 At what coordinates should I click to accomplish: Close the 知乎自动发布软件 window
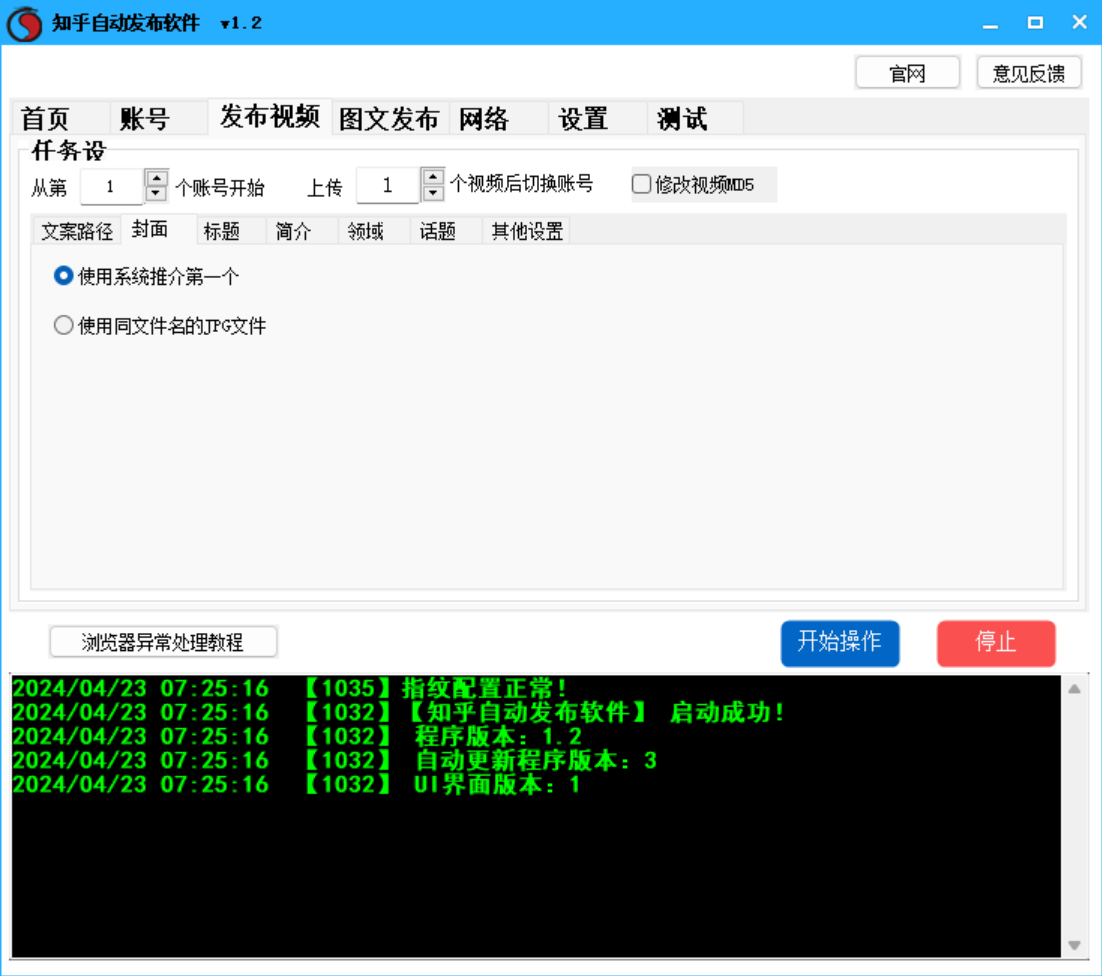1080,22
